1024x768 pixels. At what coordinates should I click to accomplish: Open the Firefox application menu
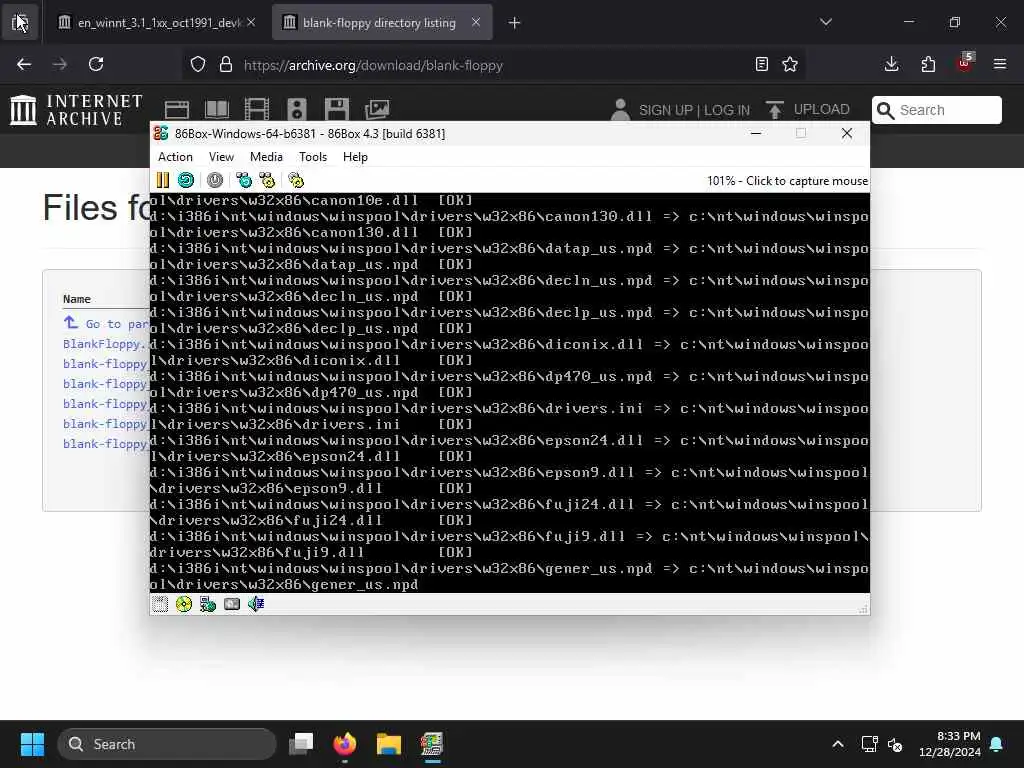point(1000,64)
